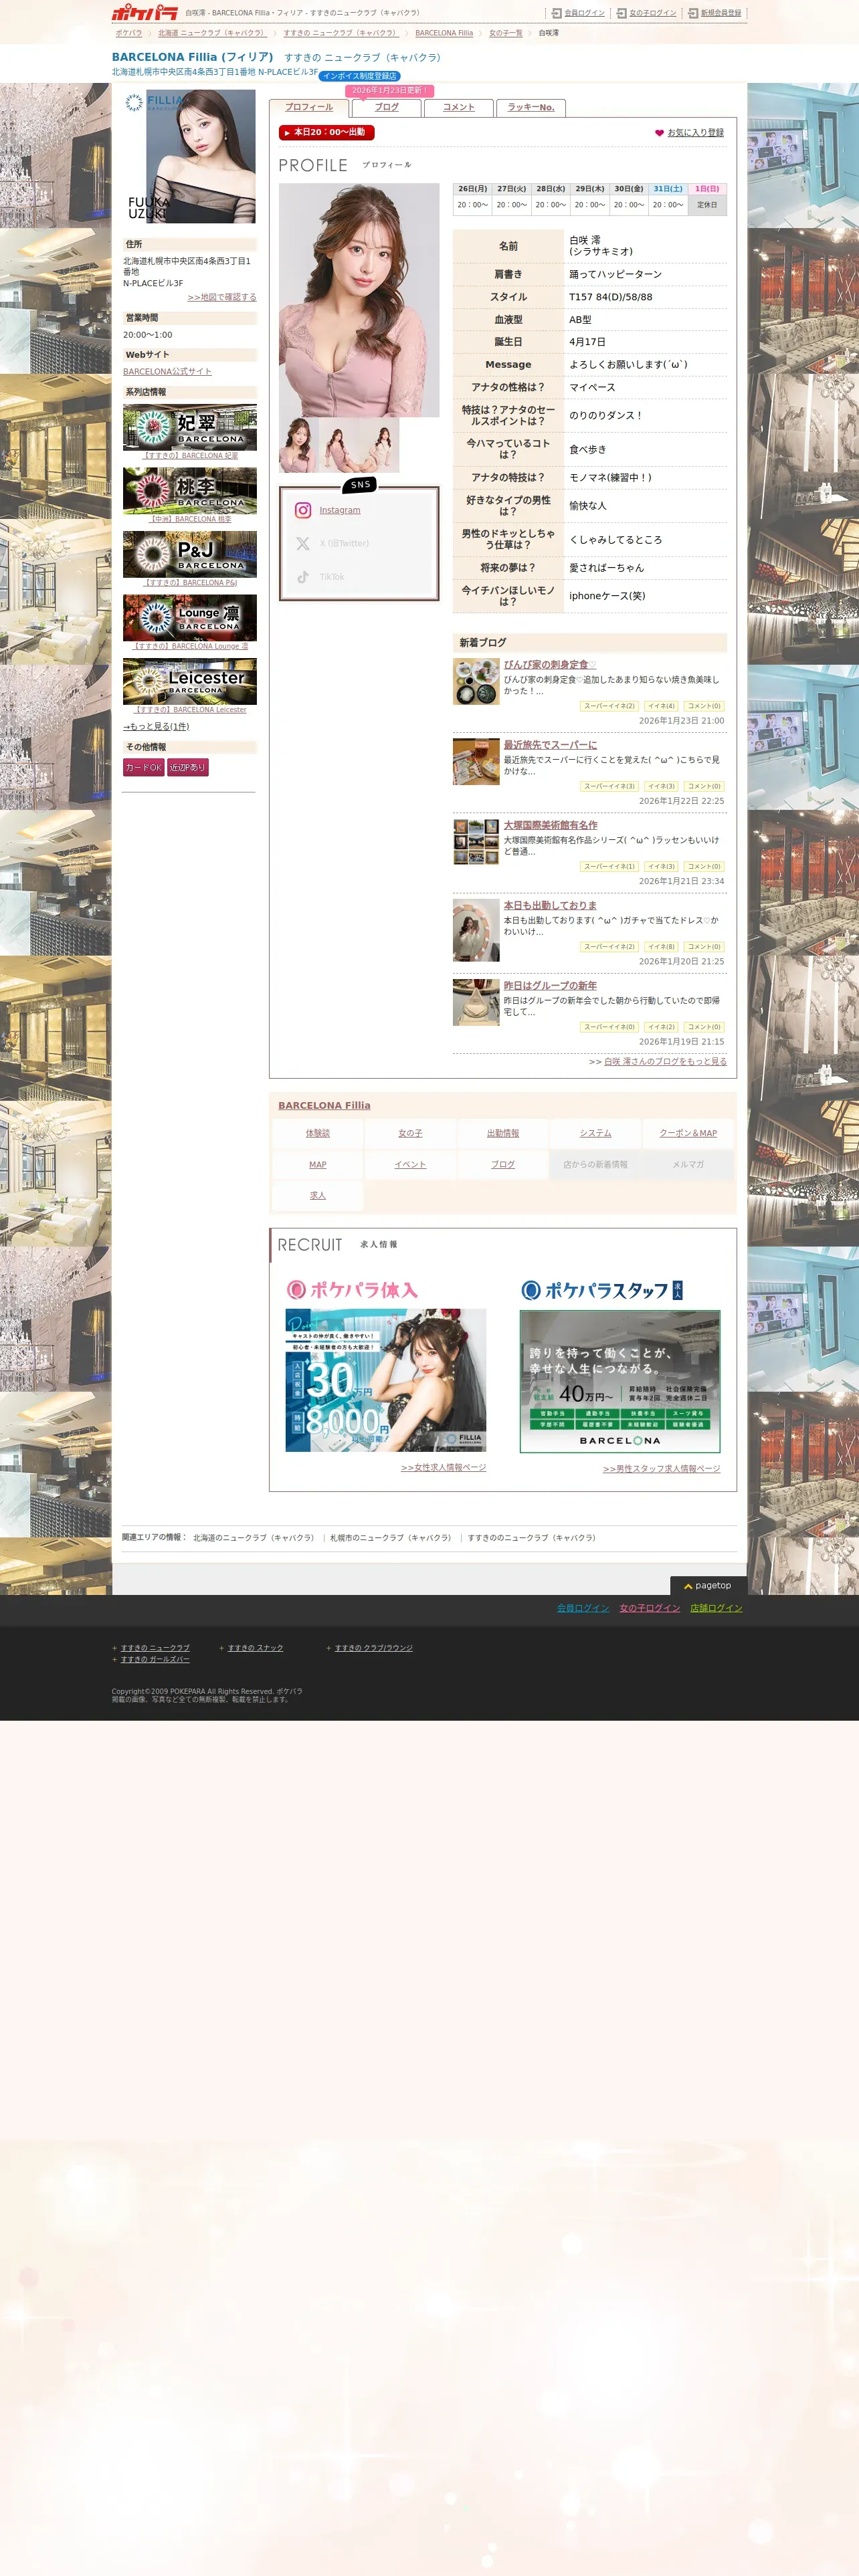Screen dimensions: 859x2576
Task: Click the 女の子ログイン icon in the header
Action: pos(622,13)
